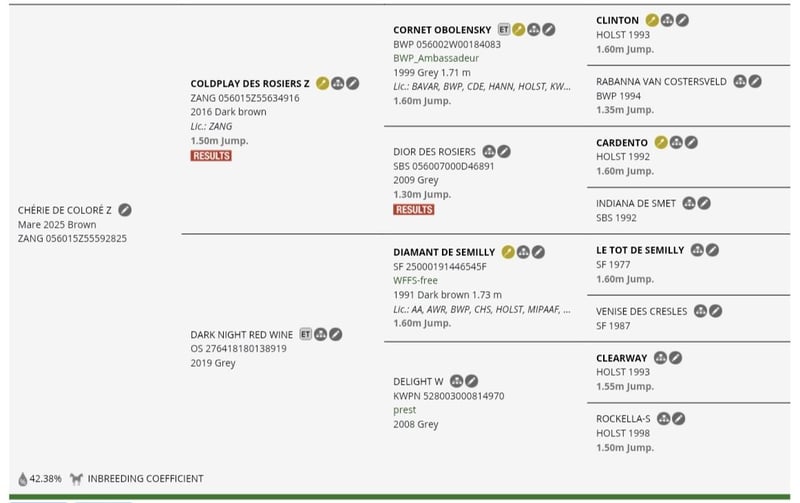The width and height of the screenshot is (800, 503).
Task: Open the pedigree tree icon next to Venise des Cresles
Action: point(701,311)
